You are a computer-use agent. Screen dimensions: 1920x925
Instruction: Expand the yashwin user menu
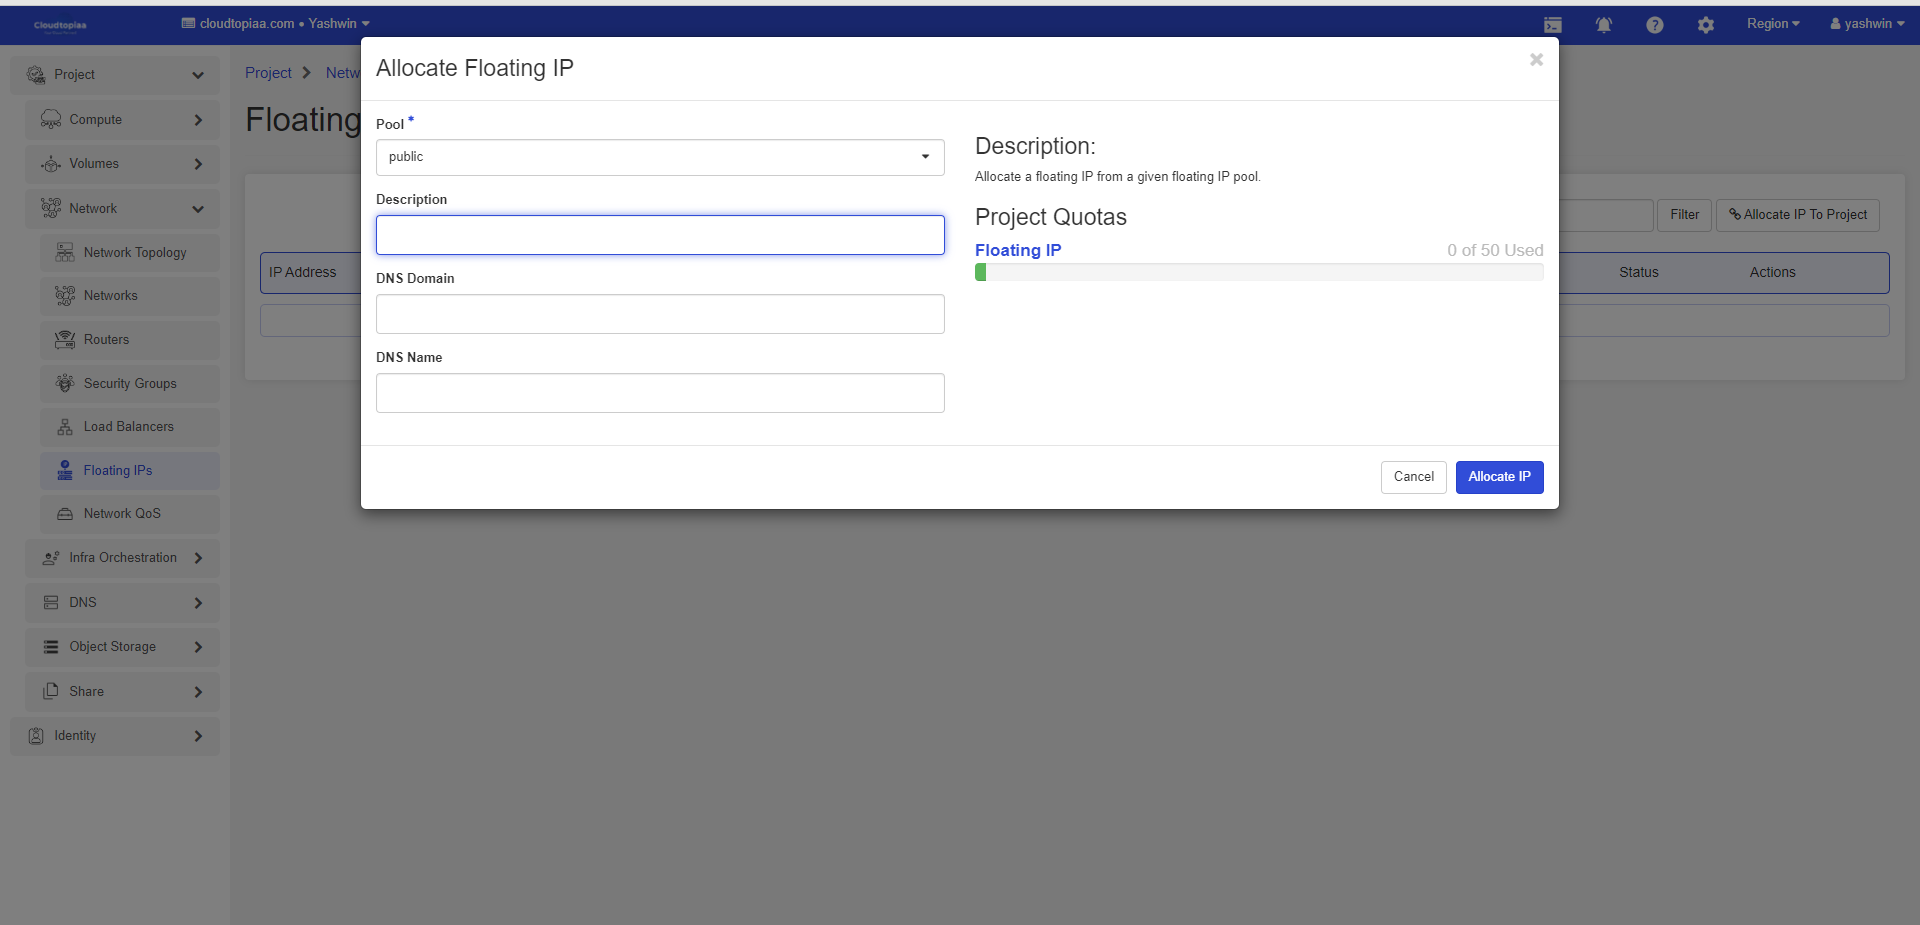[x=1866, y=24]
